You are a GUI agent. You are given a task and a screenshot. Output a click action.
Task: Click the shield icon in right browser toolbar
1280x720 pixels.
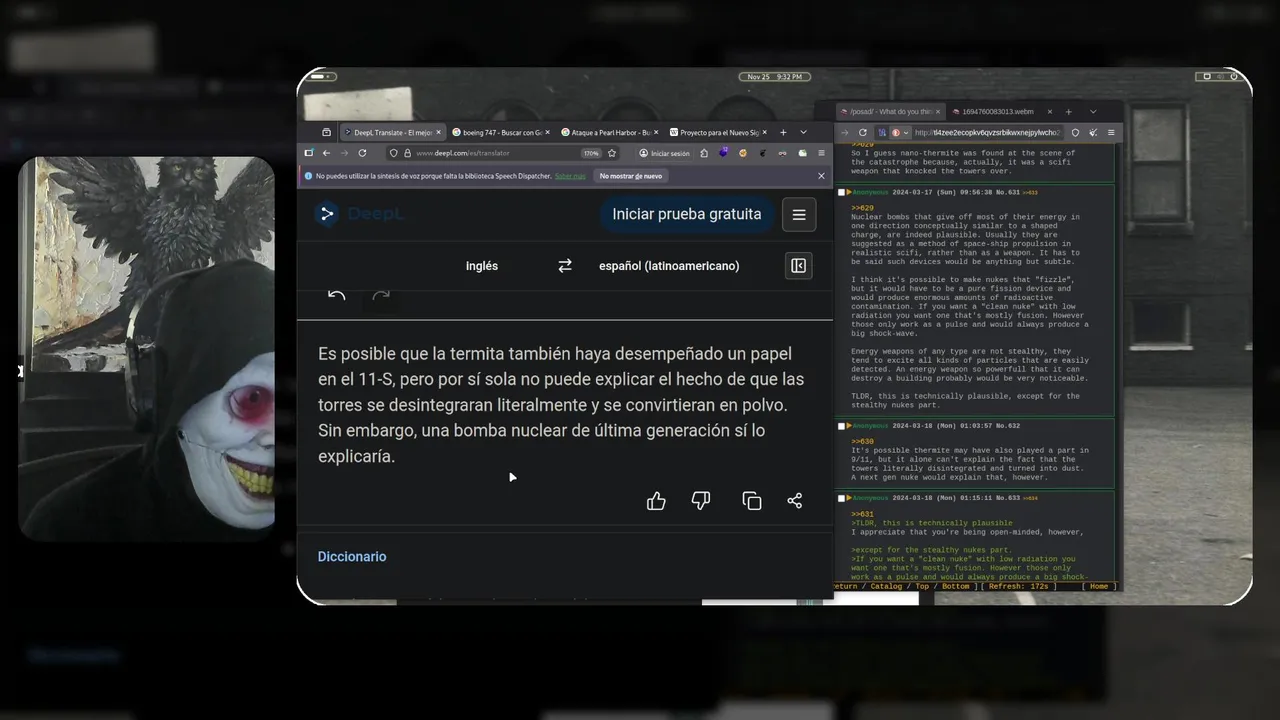(1075, 132)
